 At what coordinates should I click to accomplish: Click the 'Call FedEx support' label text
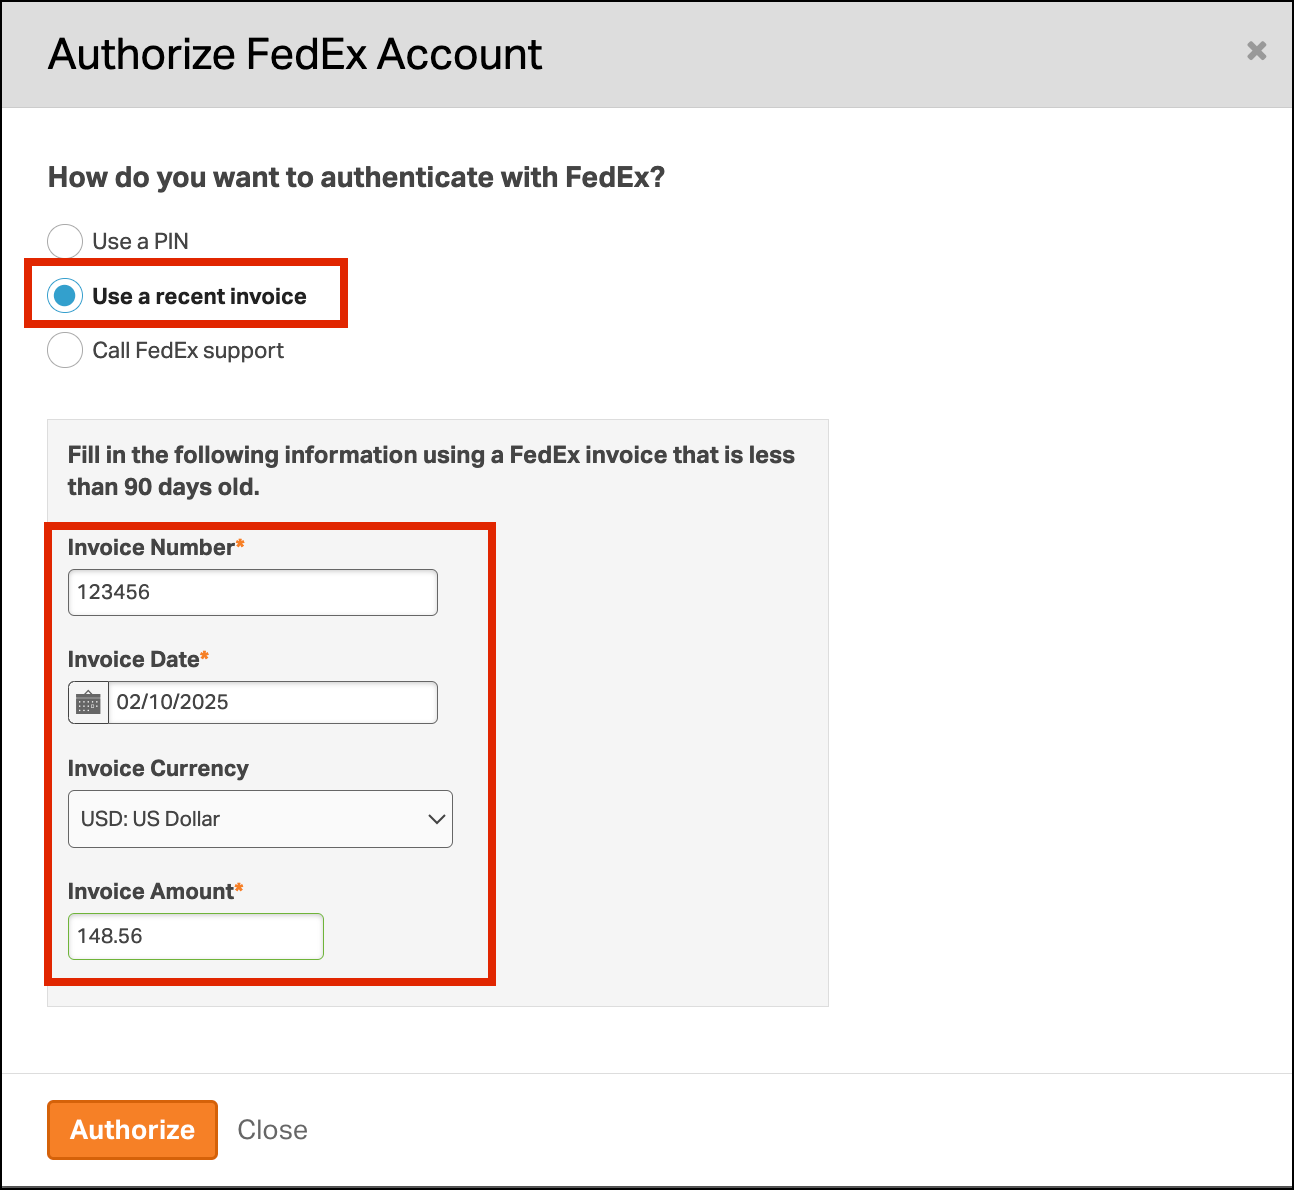click(x=188, y=351)
